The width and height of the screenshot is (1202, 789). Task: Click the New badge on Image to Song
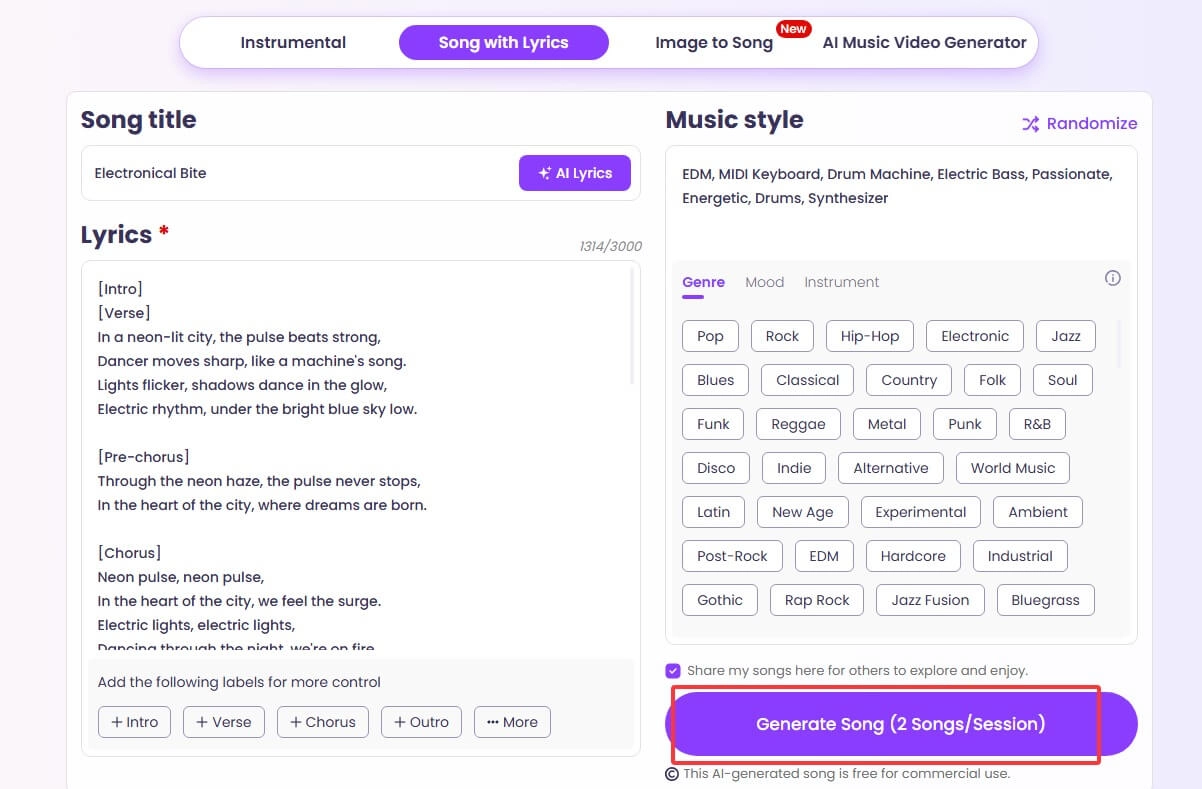793,29
